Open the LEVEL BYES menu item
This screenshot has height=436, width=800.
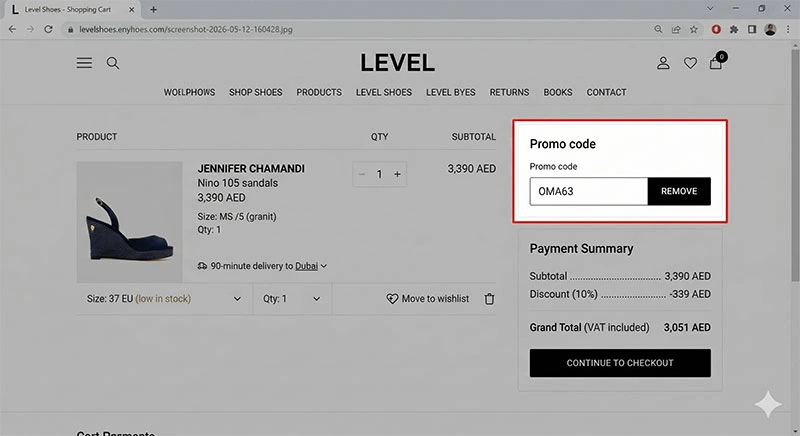[x=451, y=92]
